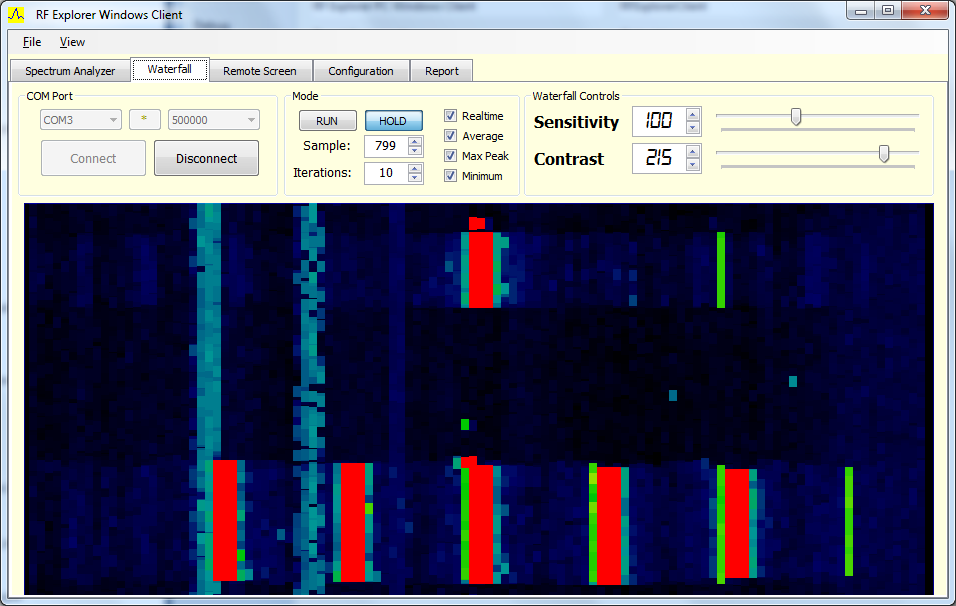
Task: Decrement Sensitivity with the down arrow
Action: (693, 128)
